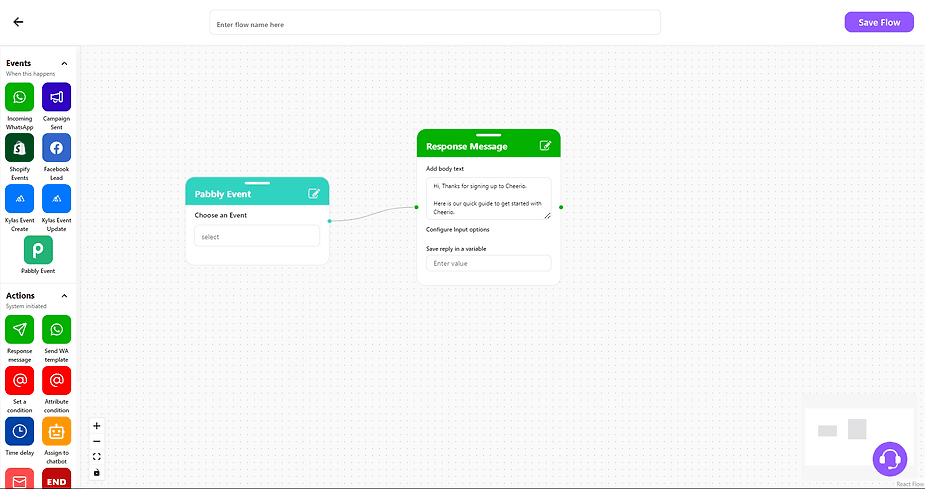
Task: Click the Pabbly Event node header
Action: [257, 191]
